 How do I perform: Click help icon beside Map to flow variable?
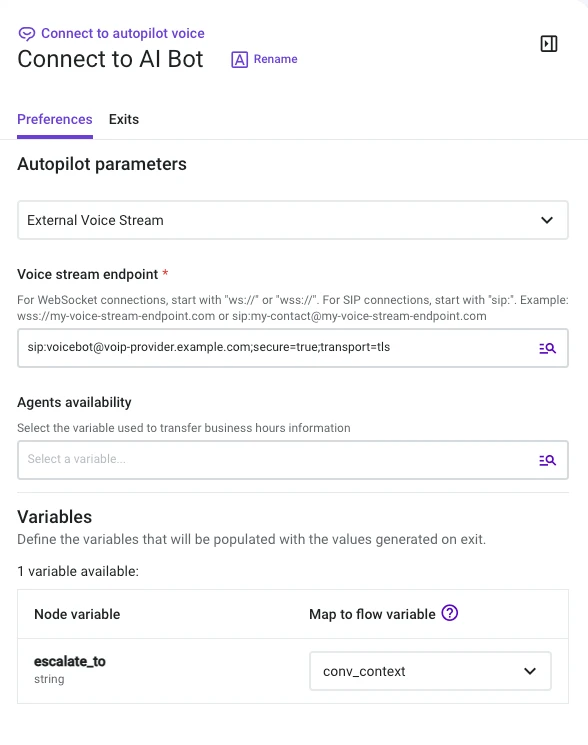coord(449,613)
